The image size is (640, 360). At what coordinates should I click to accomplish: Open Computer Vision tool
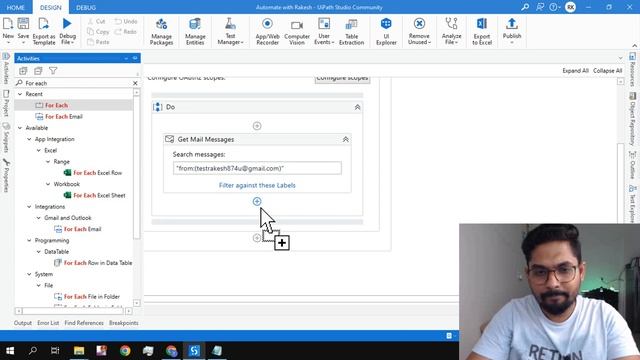297,31
